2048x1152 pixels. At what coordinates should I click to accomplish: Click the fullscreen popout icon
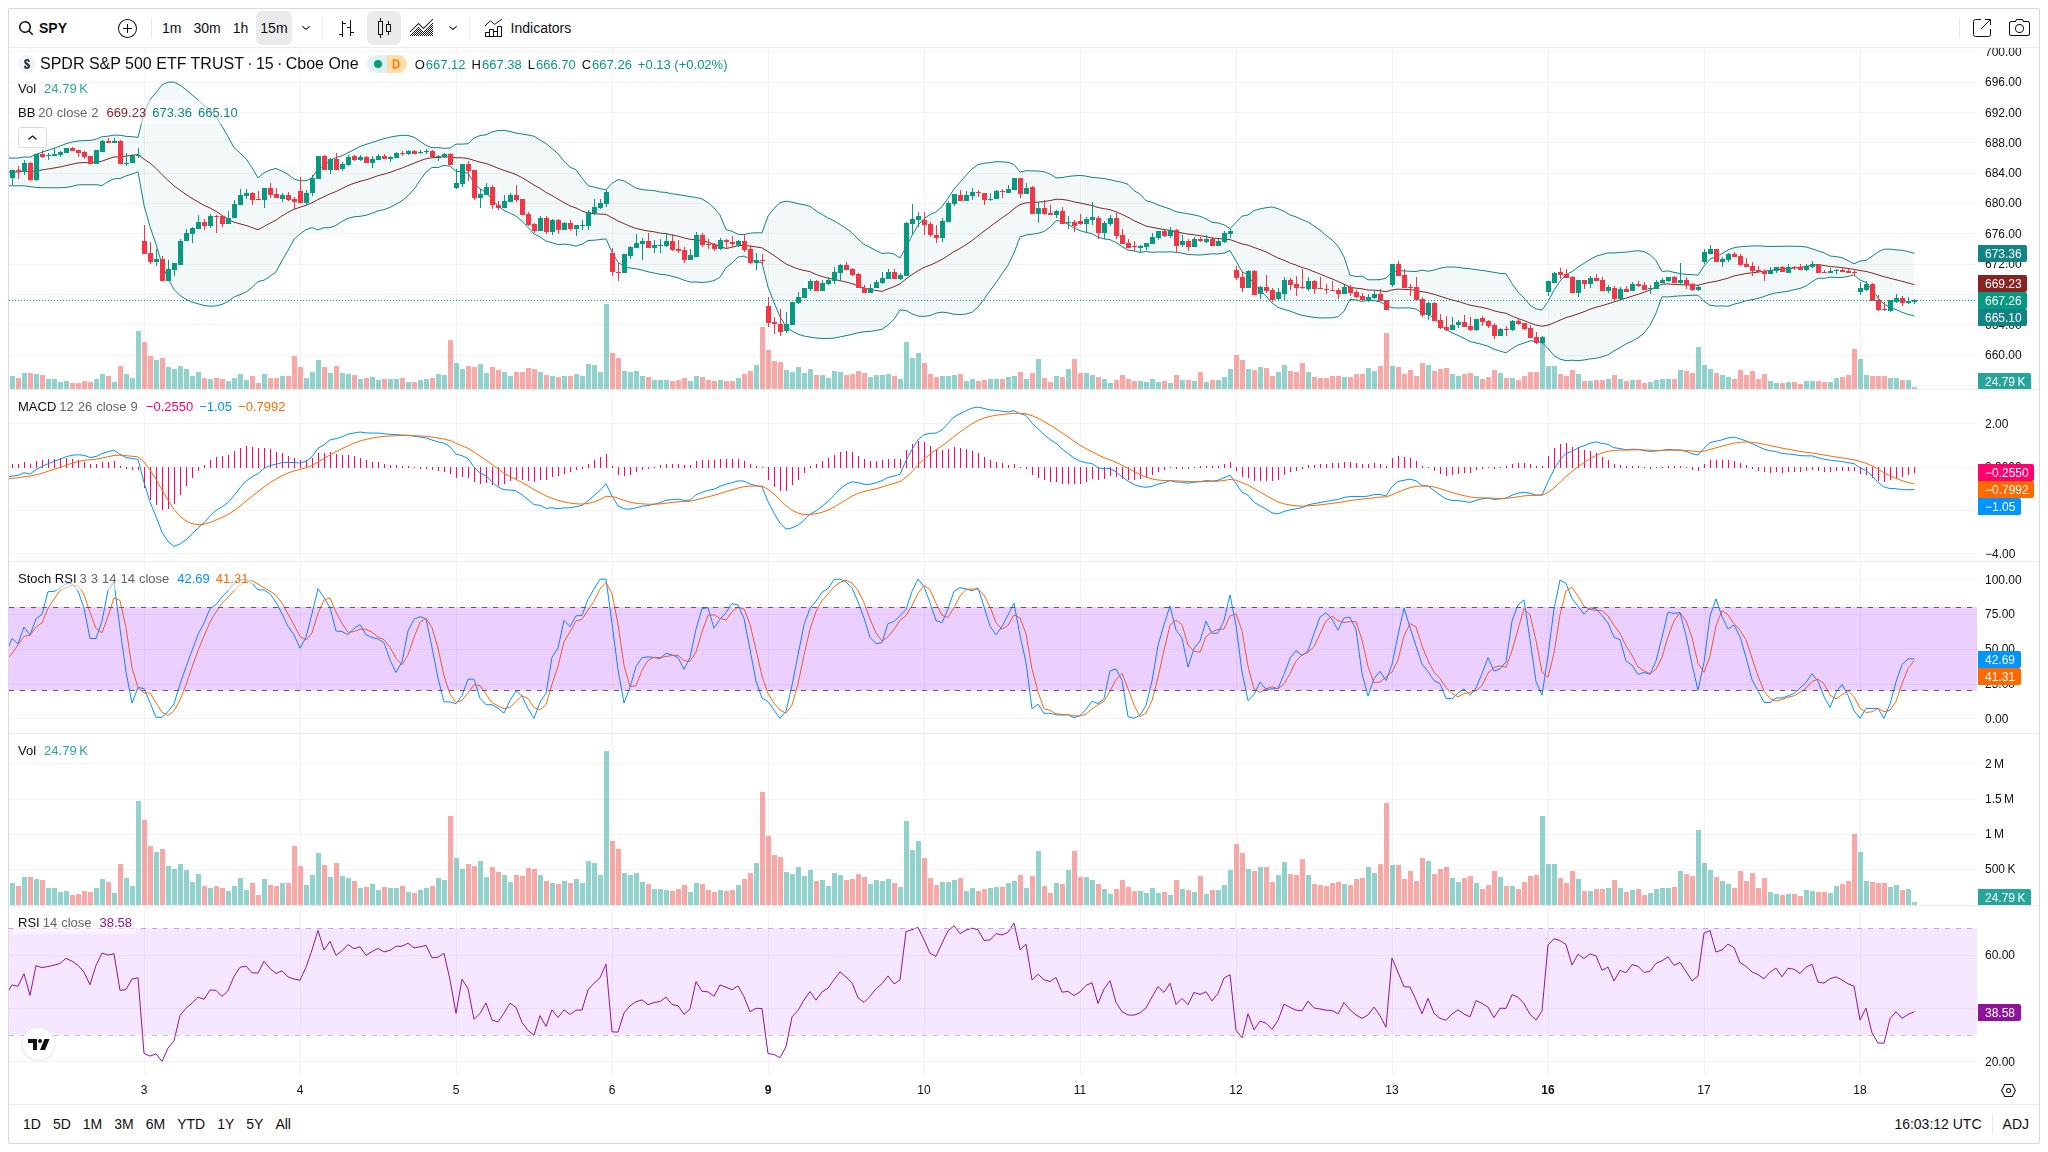[x=1981, y=28]
